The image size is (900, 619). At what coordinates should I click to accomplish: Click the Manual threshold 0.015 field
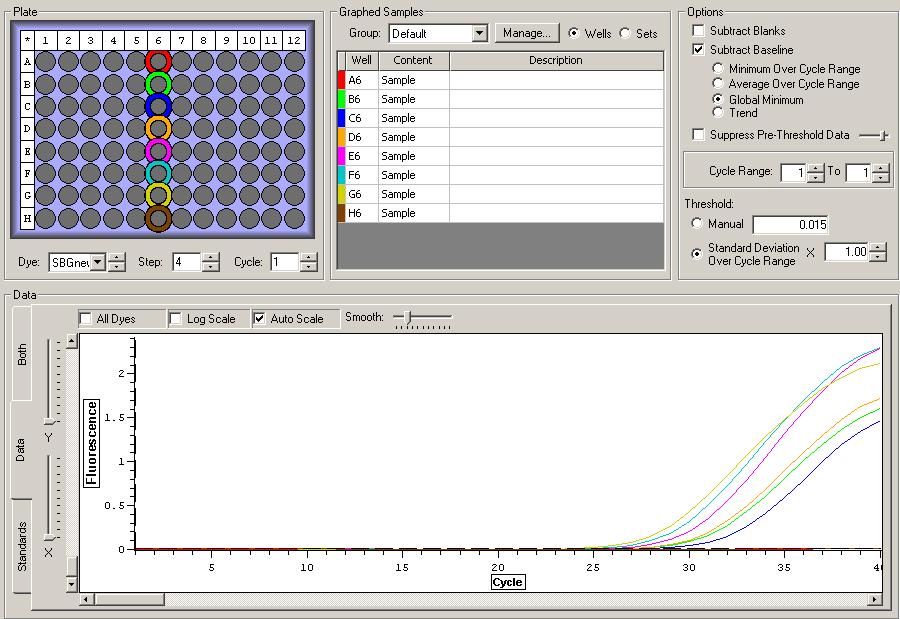coord(791,225)
